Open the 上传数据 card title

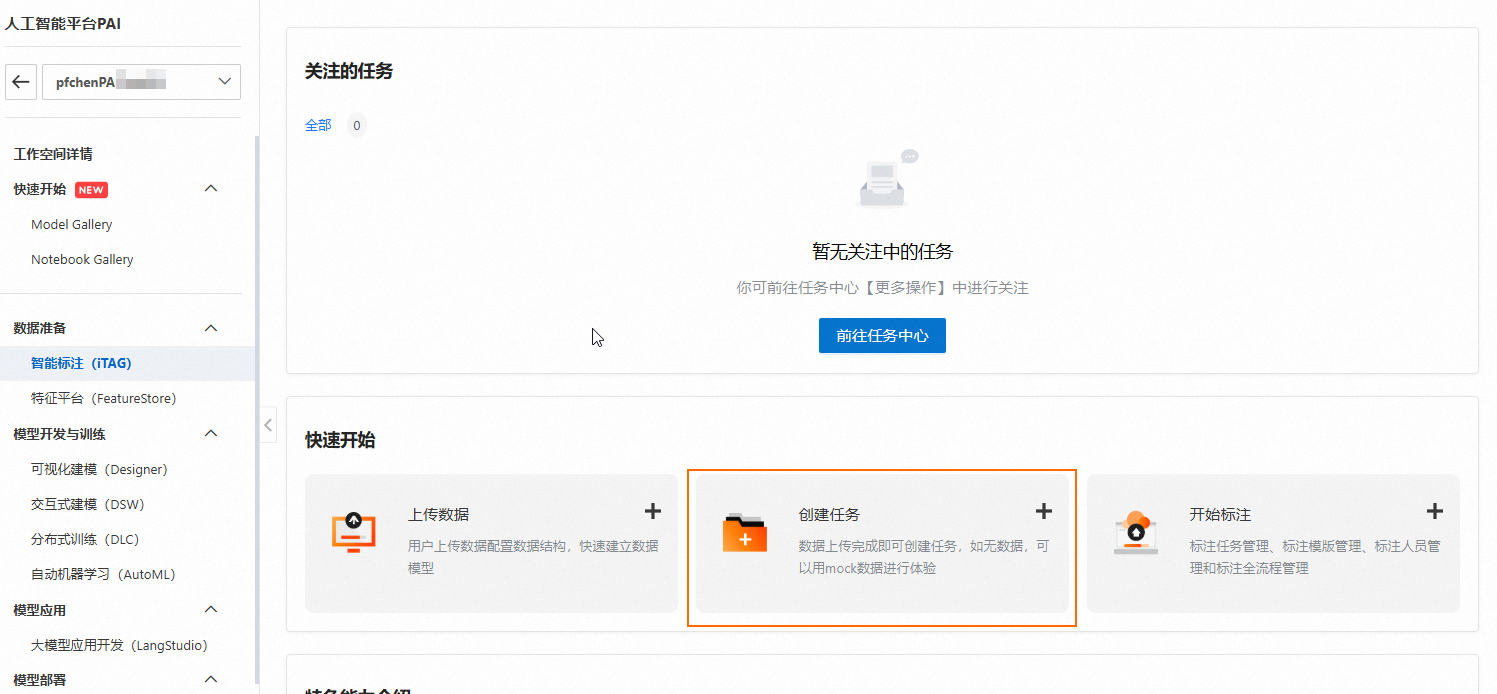(x=438, y=515)
